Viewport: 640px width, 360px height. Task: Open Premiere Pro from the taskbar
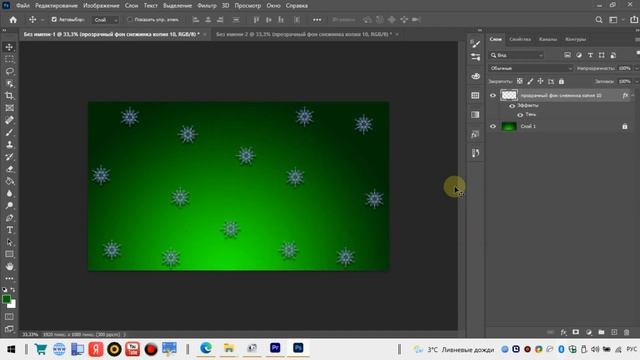(x=275, y=348)
